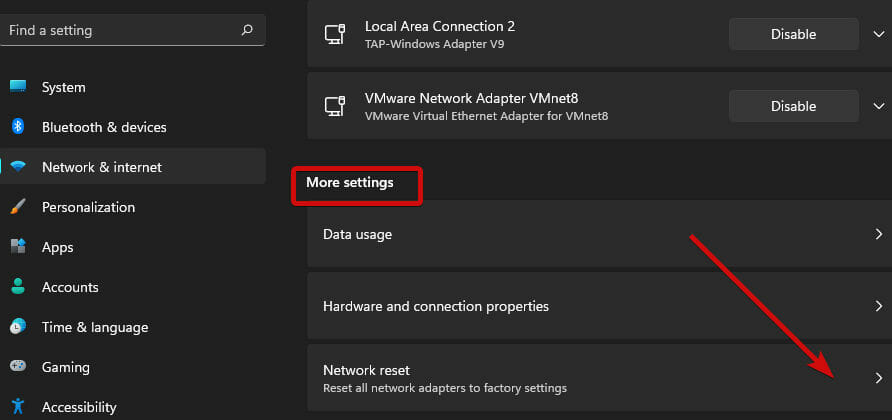Click the Gaming controller icon
This screenshot has height=420, width=892.
point(18,366)
